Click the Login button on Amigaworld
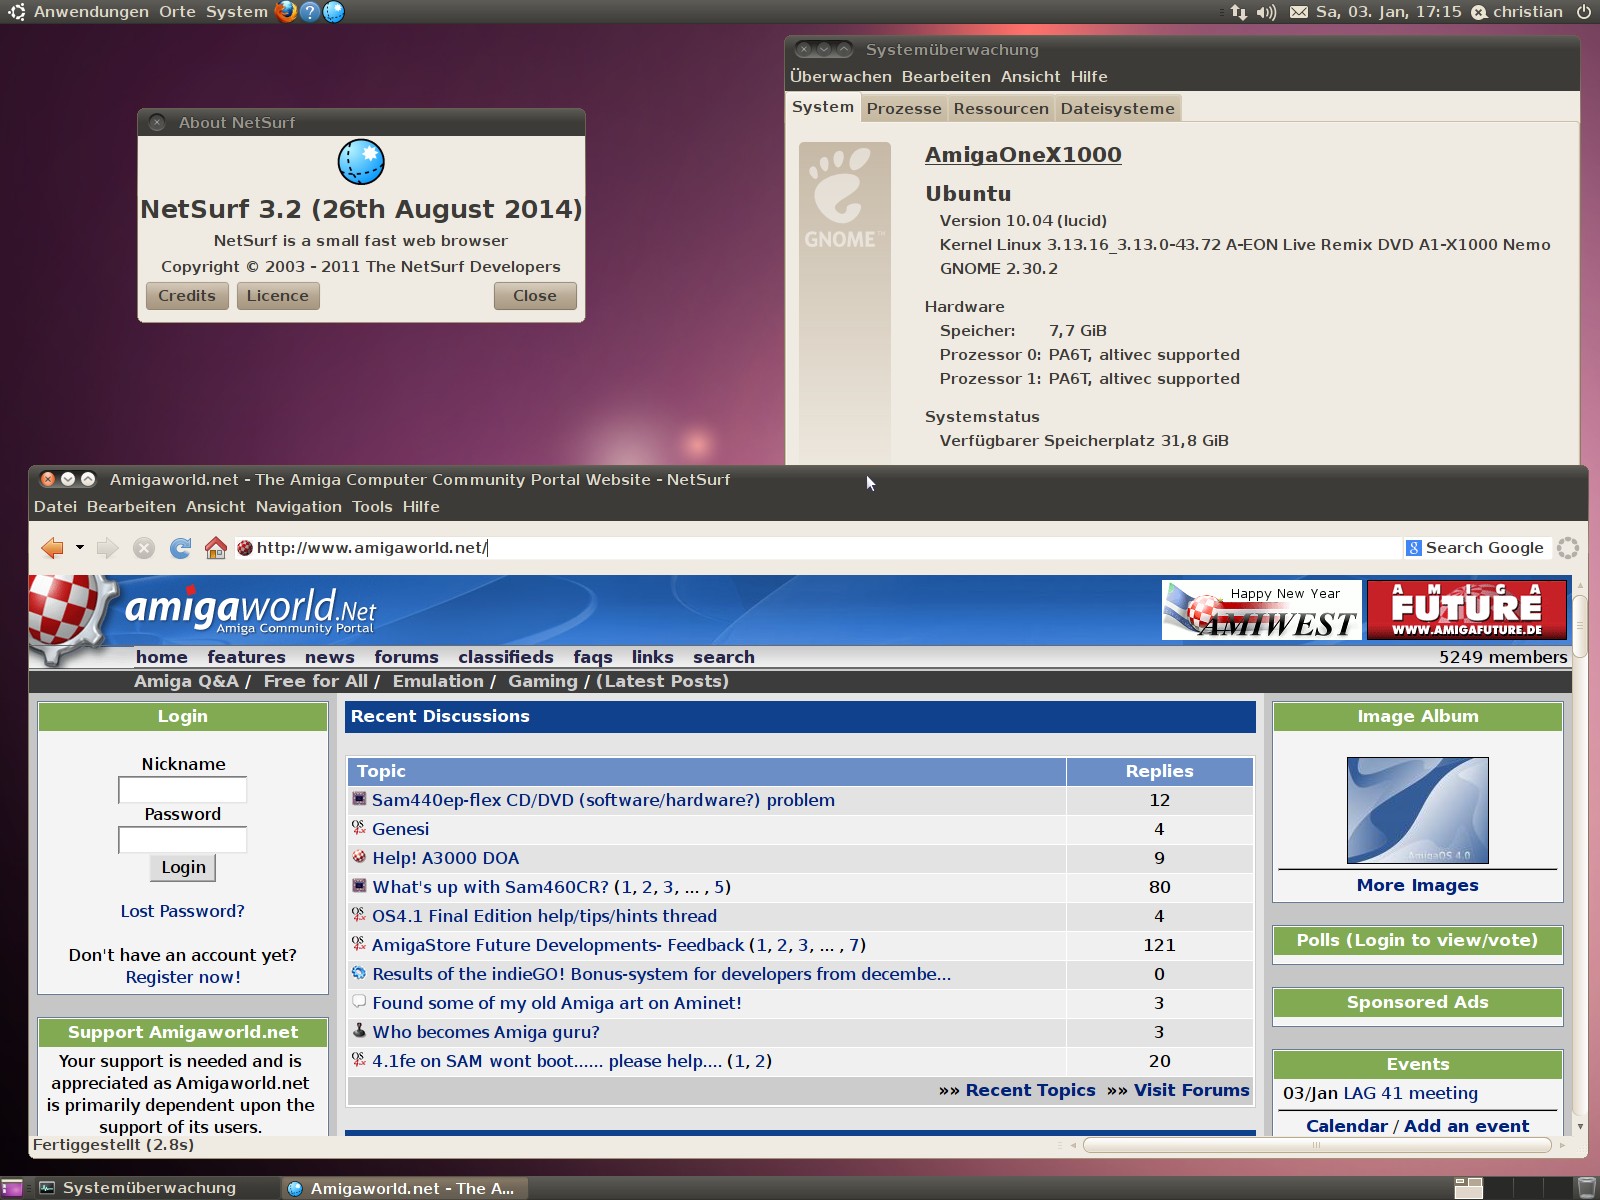The height and width of the screenshot is (1200, 1600). (183, 868)
